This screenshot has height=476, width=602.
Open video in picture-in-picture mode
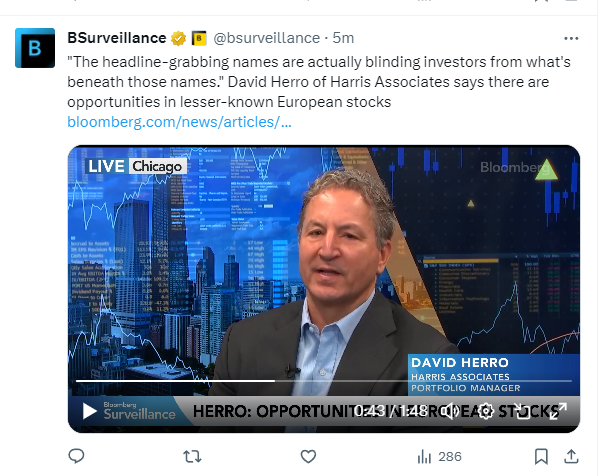(522, 411)
